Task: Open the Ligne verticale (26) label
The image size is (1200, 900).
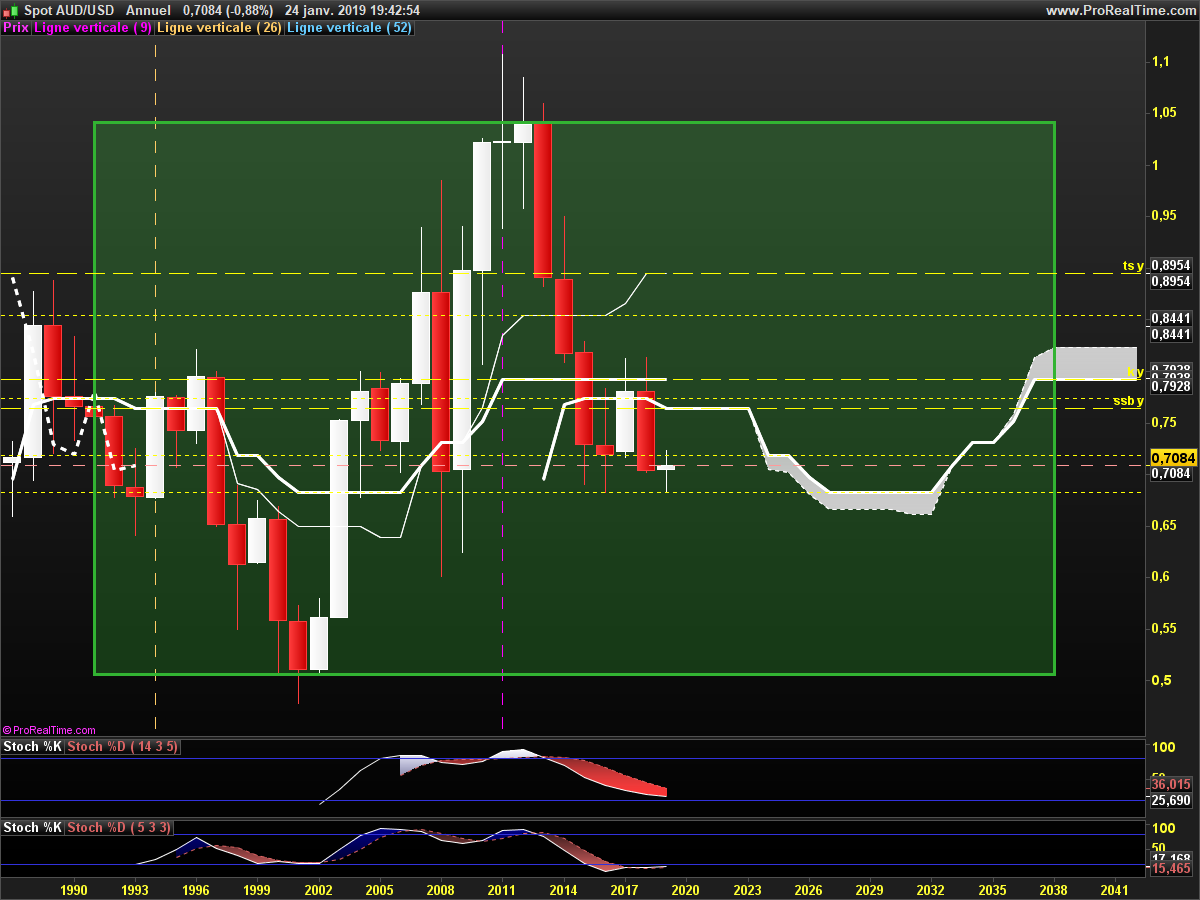Action: 219,28
